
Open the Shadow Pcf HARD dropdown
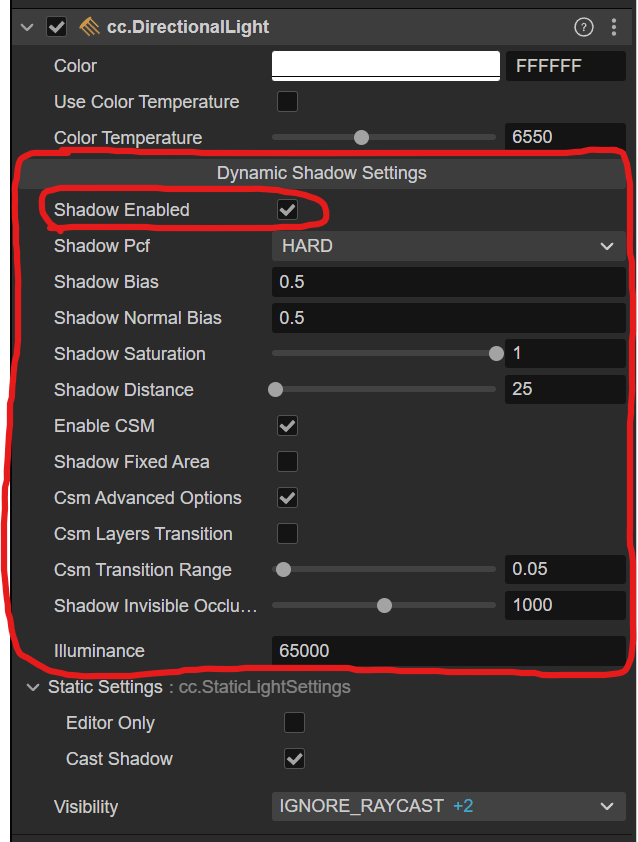click(x=448, y=246)
